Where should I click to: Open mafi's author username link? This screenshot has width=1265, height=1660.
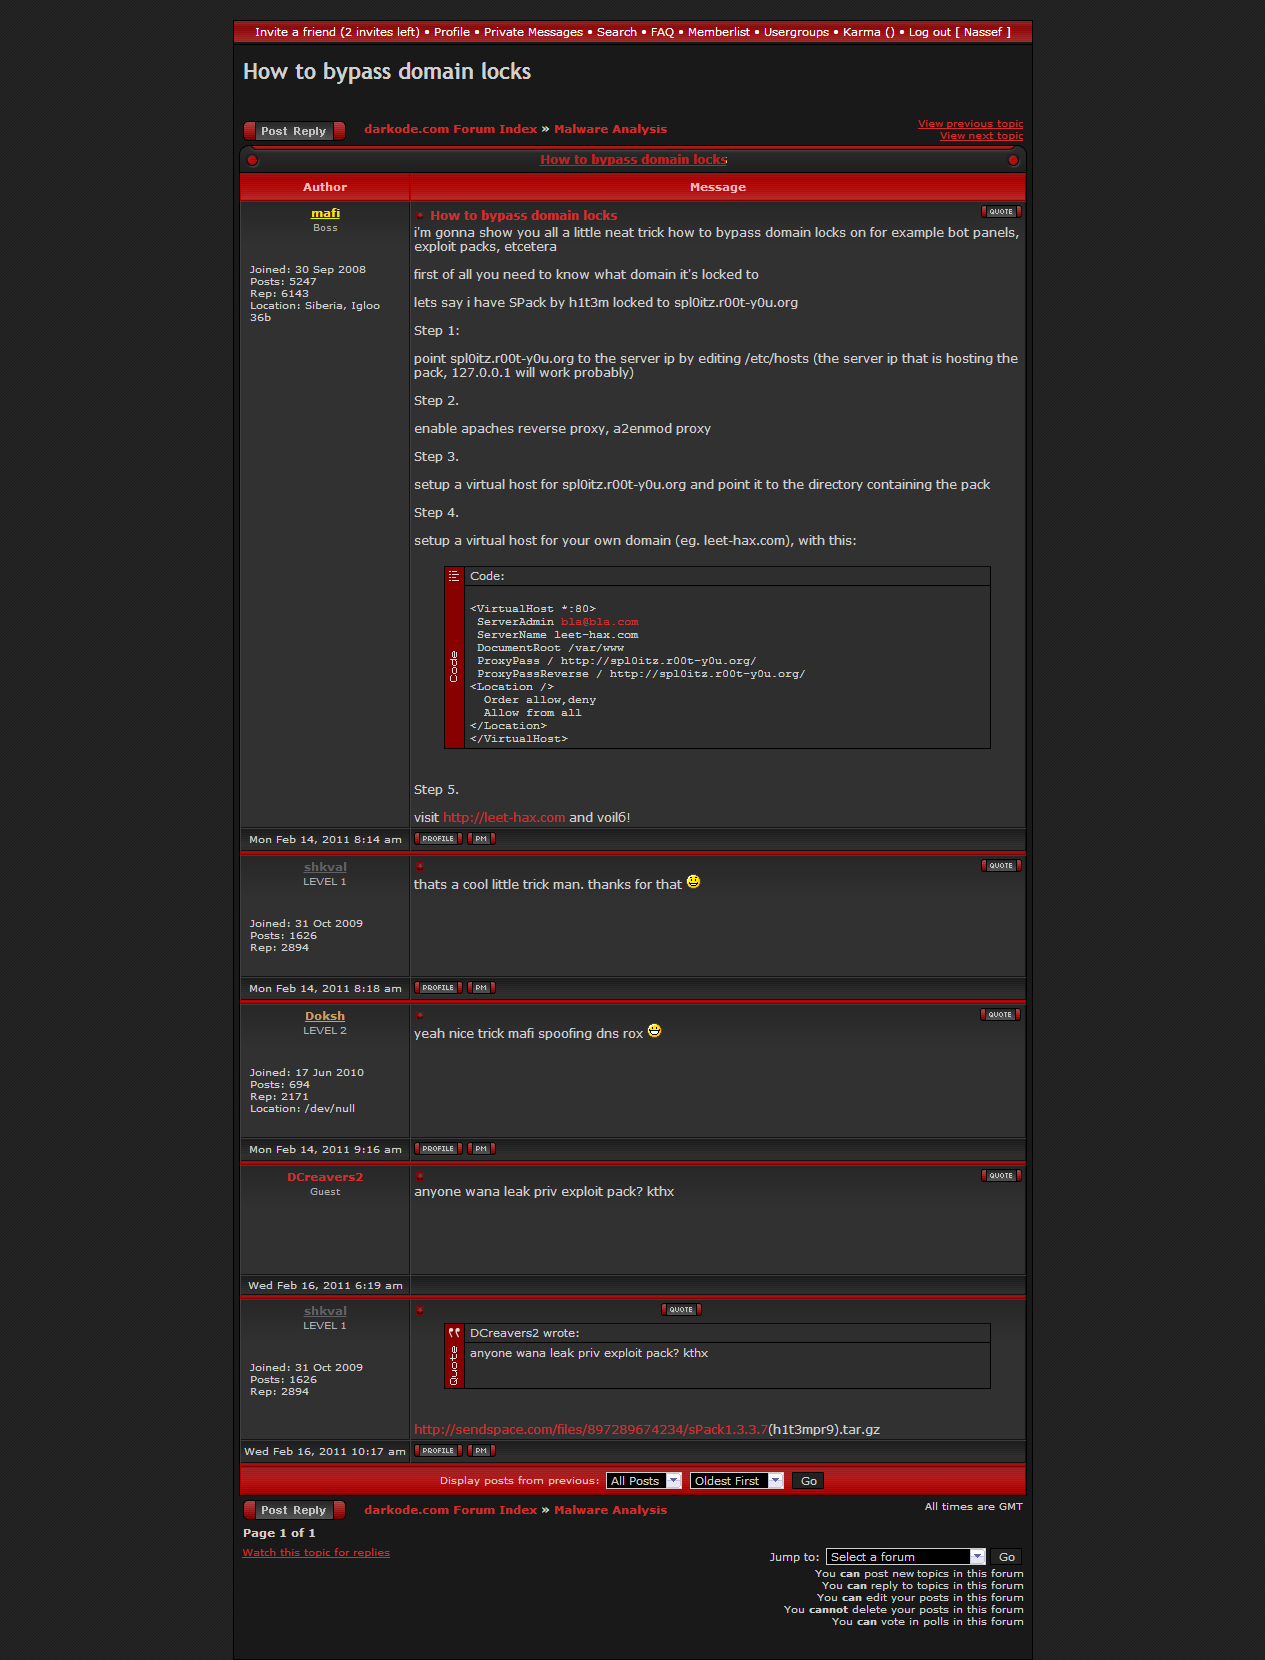[x=325, y=213]
